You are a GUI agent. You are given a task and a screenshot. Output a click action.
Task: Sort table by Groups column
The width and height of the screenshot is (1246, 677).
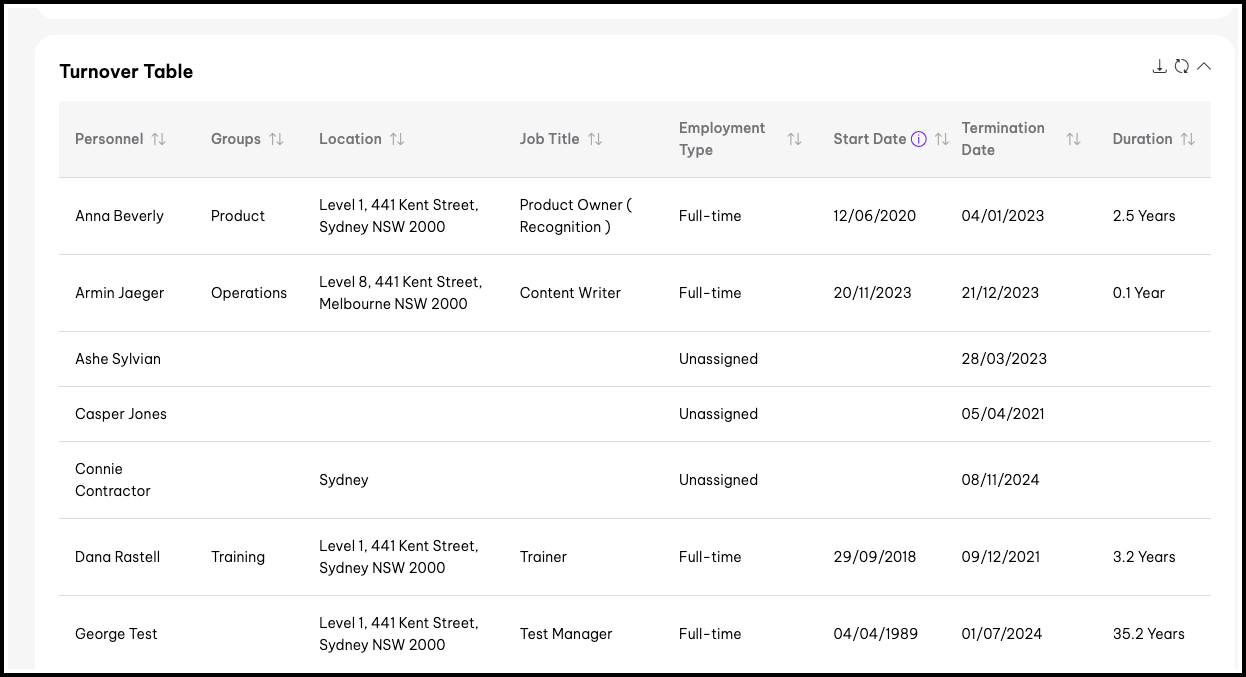pyautogui.click(x=276, y=139)
